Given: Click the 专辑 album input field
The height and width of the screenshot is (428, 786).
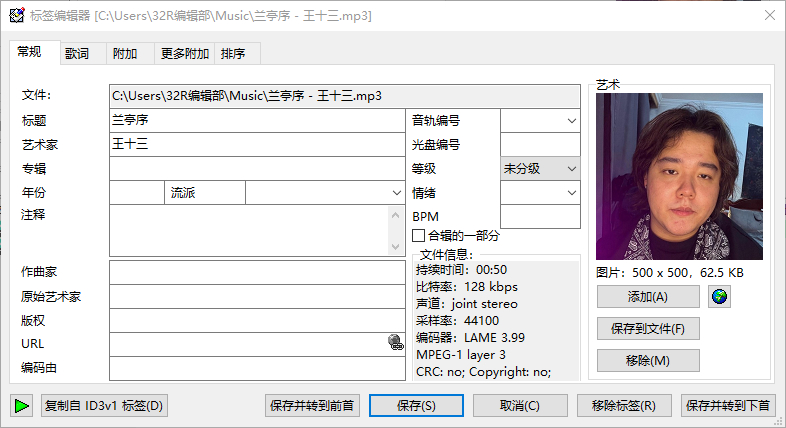Looking at the screenshot, I should (x=256, y=169).
